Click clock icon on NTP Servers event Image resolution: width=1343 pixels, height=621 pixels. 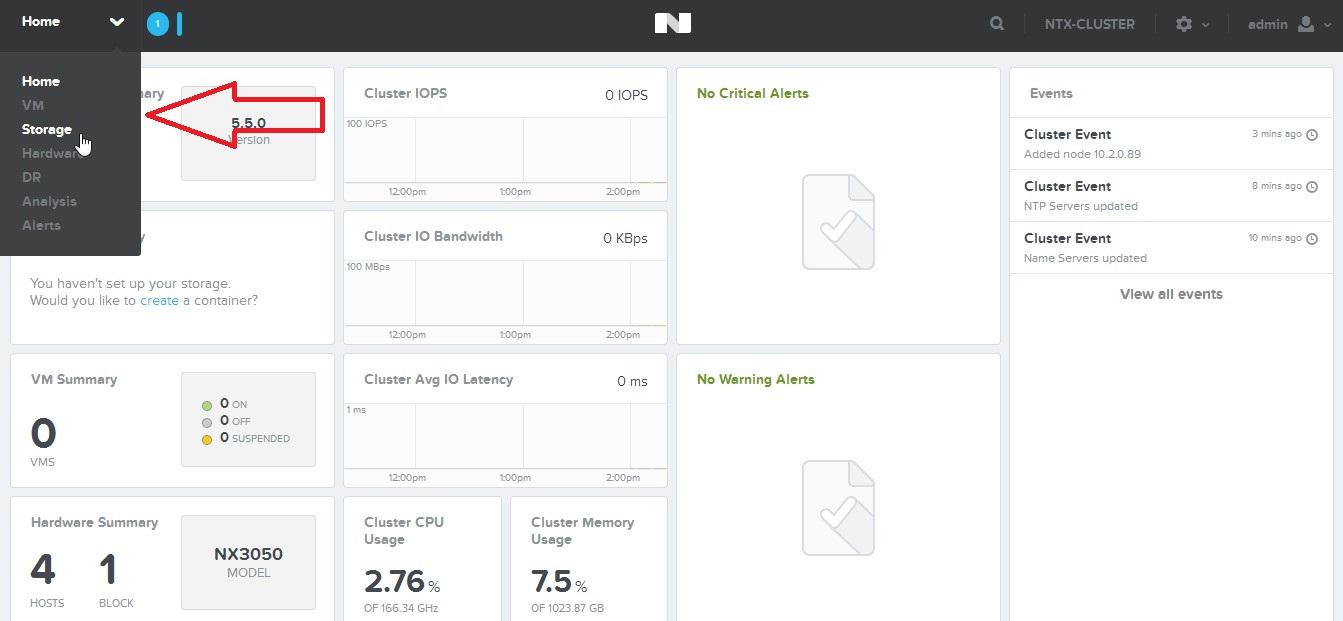coord(1313,186)
